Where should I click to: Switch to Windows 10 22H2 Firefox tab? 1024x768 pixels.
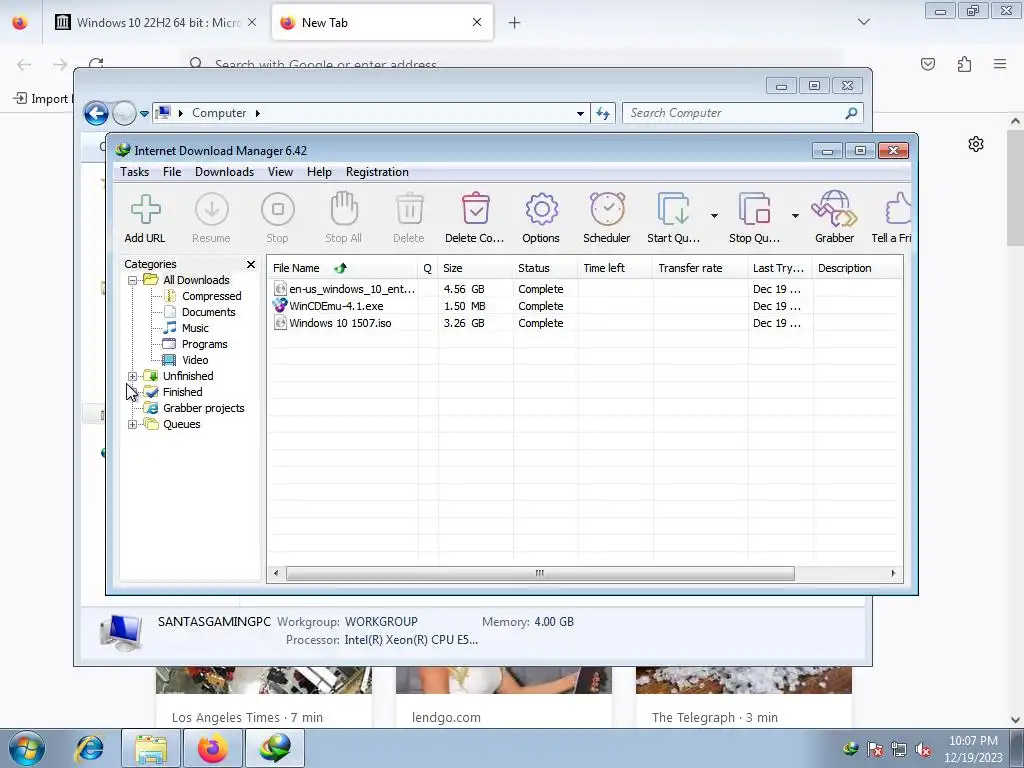pos(156,23)
